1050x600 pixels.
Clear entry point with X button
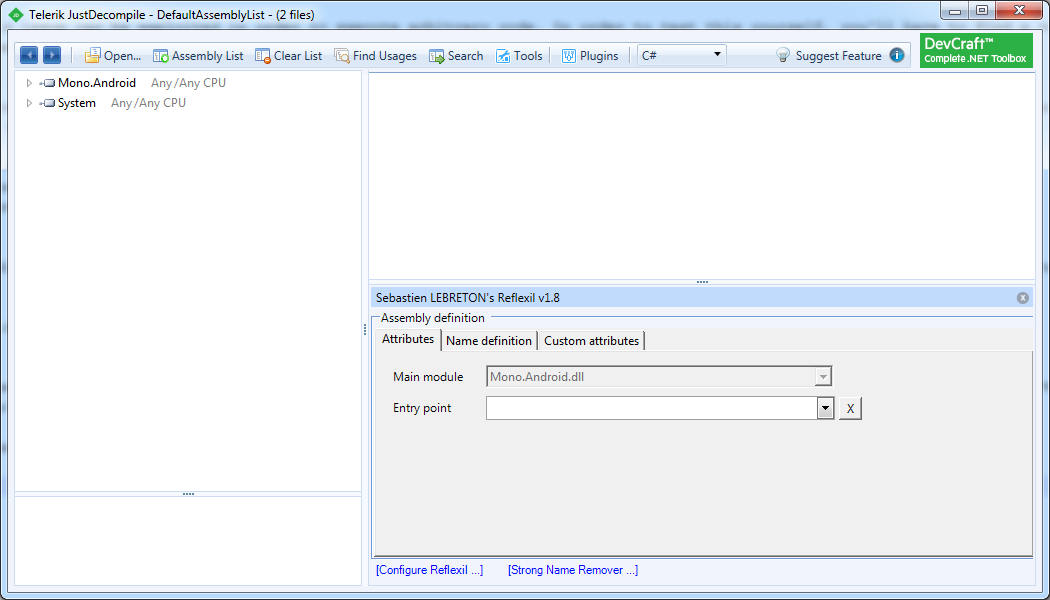[850, 408]
